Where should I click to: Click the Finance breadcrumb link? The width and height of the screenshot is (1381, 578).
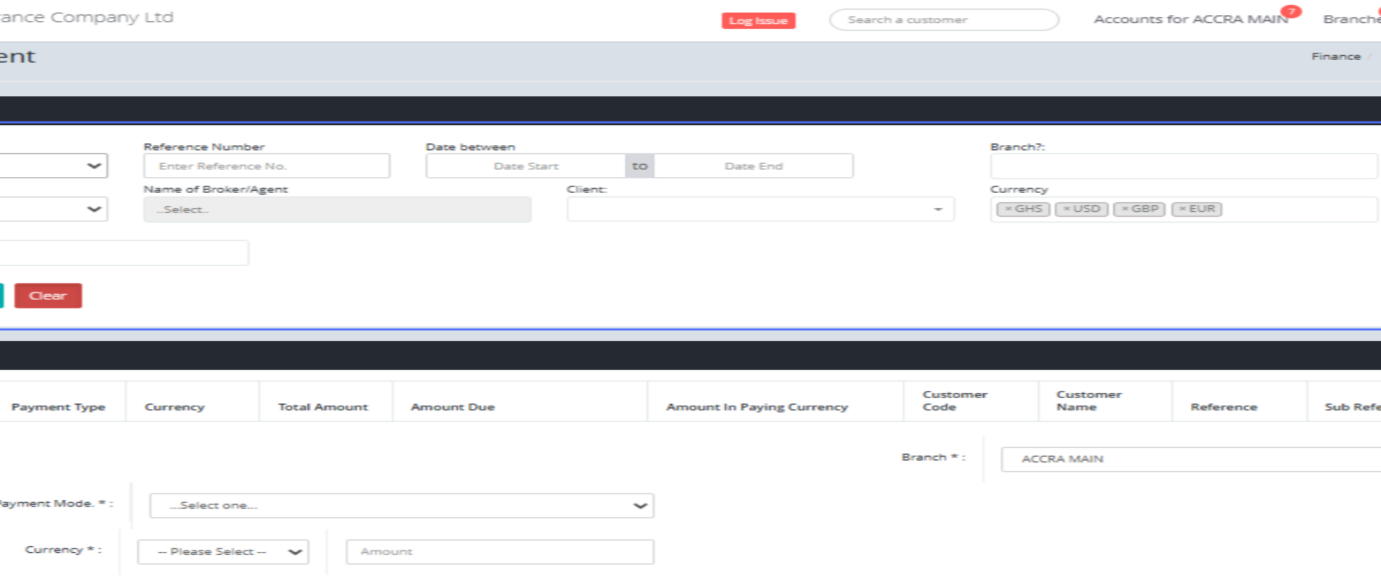click(x=1335, y=57)
